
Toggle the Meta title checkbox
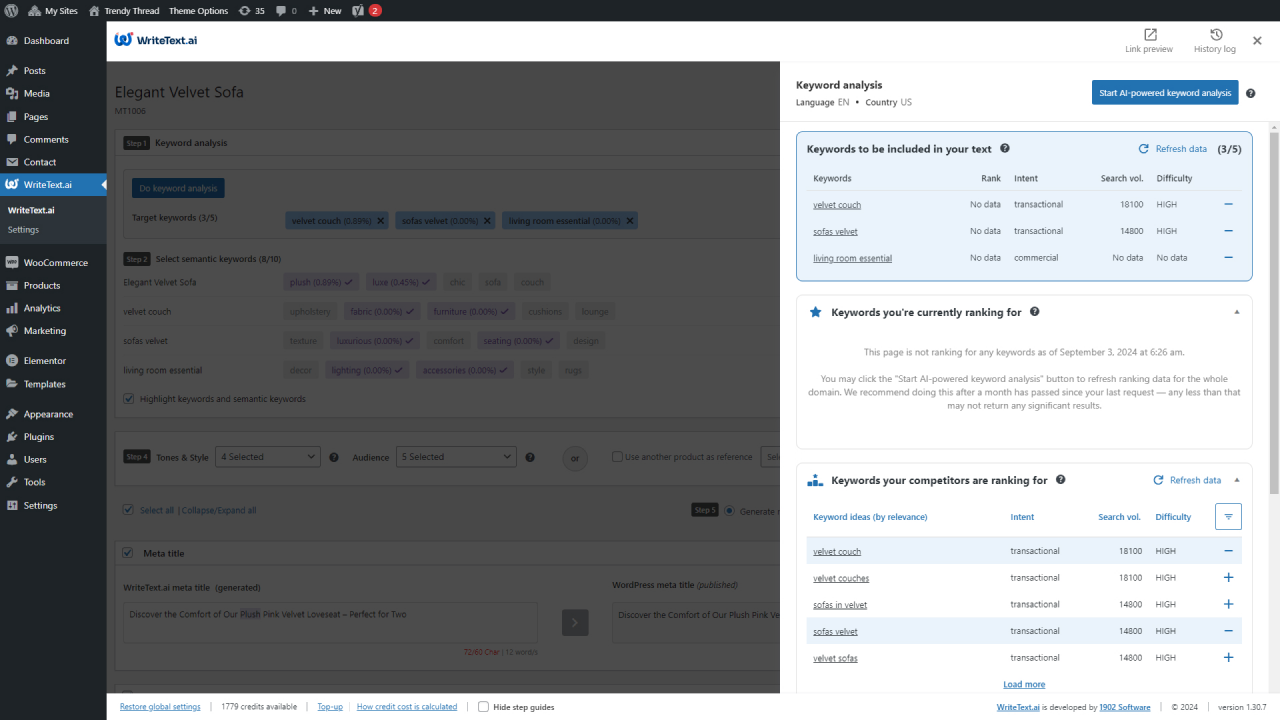coord(129,553)
